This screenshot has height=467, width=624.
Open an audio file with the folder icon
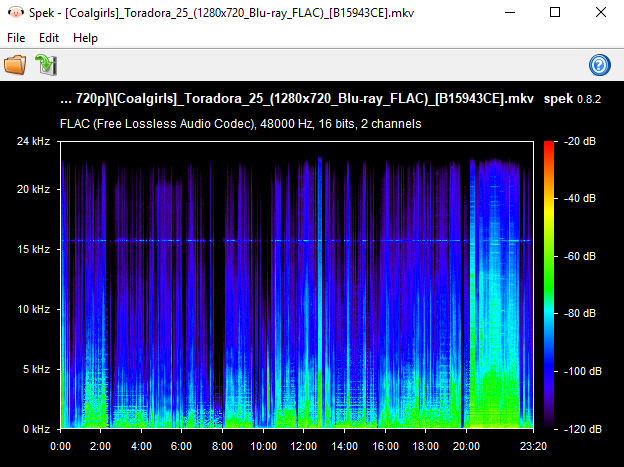[x=15, y=65]
